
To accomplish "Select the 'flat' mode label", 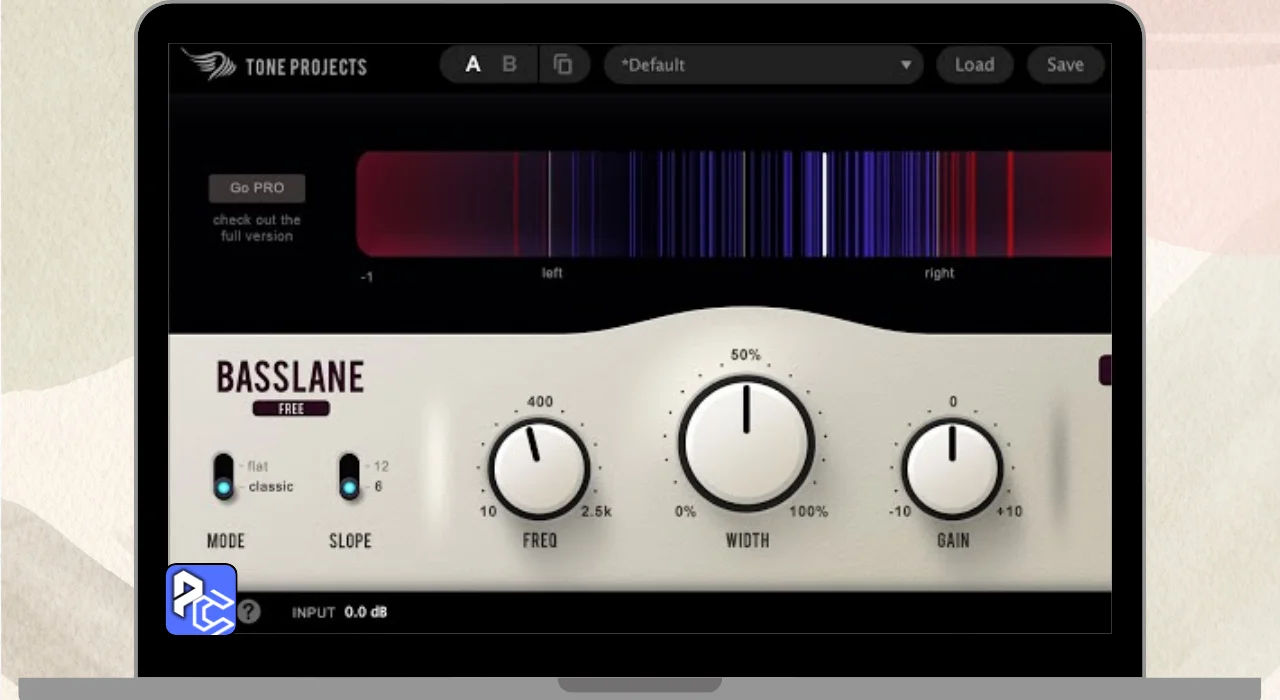I will point(258,466).
